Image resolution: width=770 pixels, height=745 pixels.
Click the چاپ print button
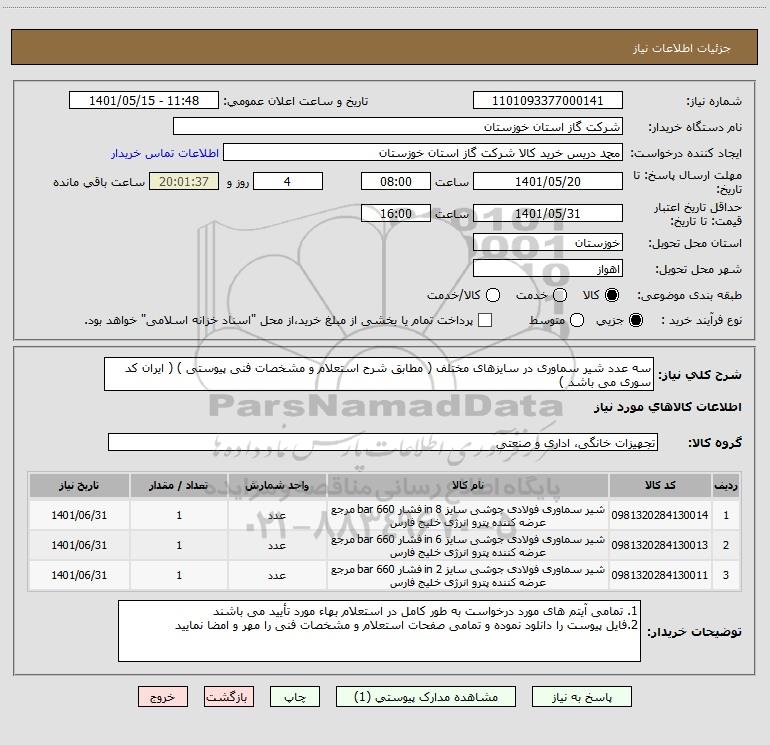click(295, 697)
